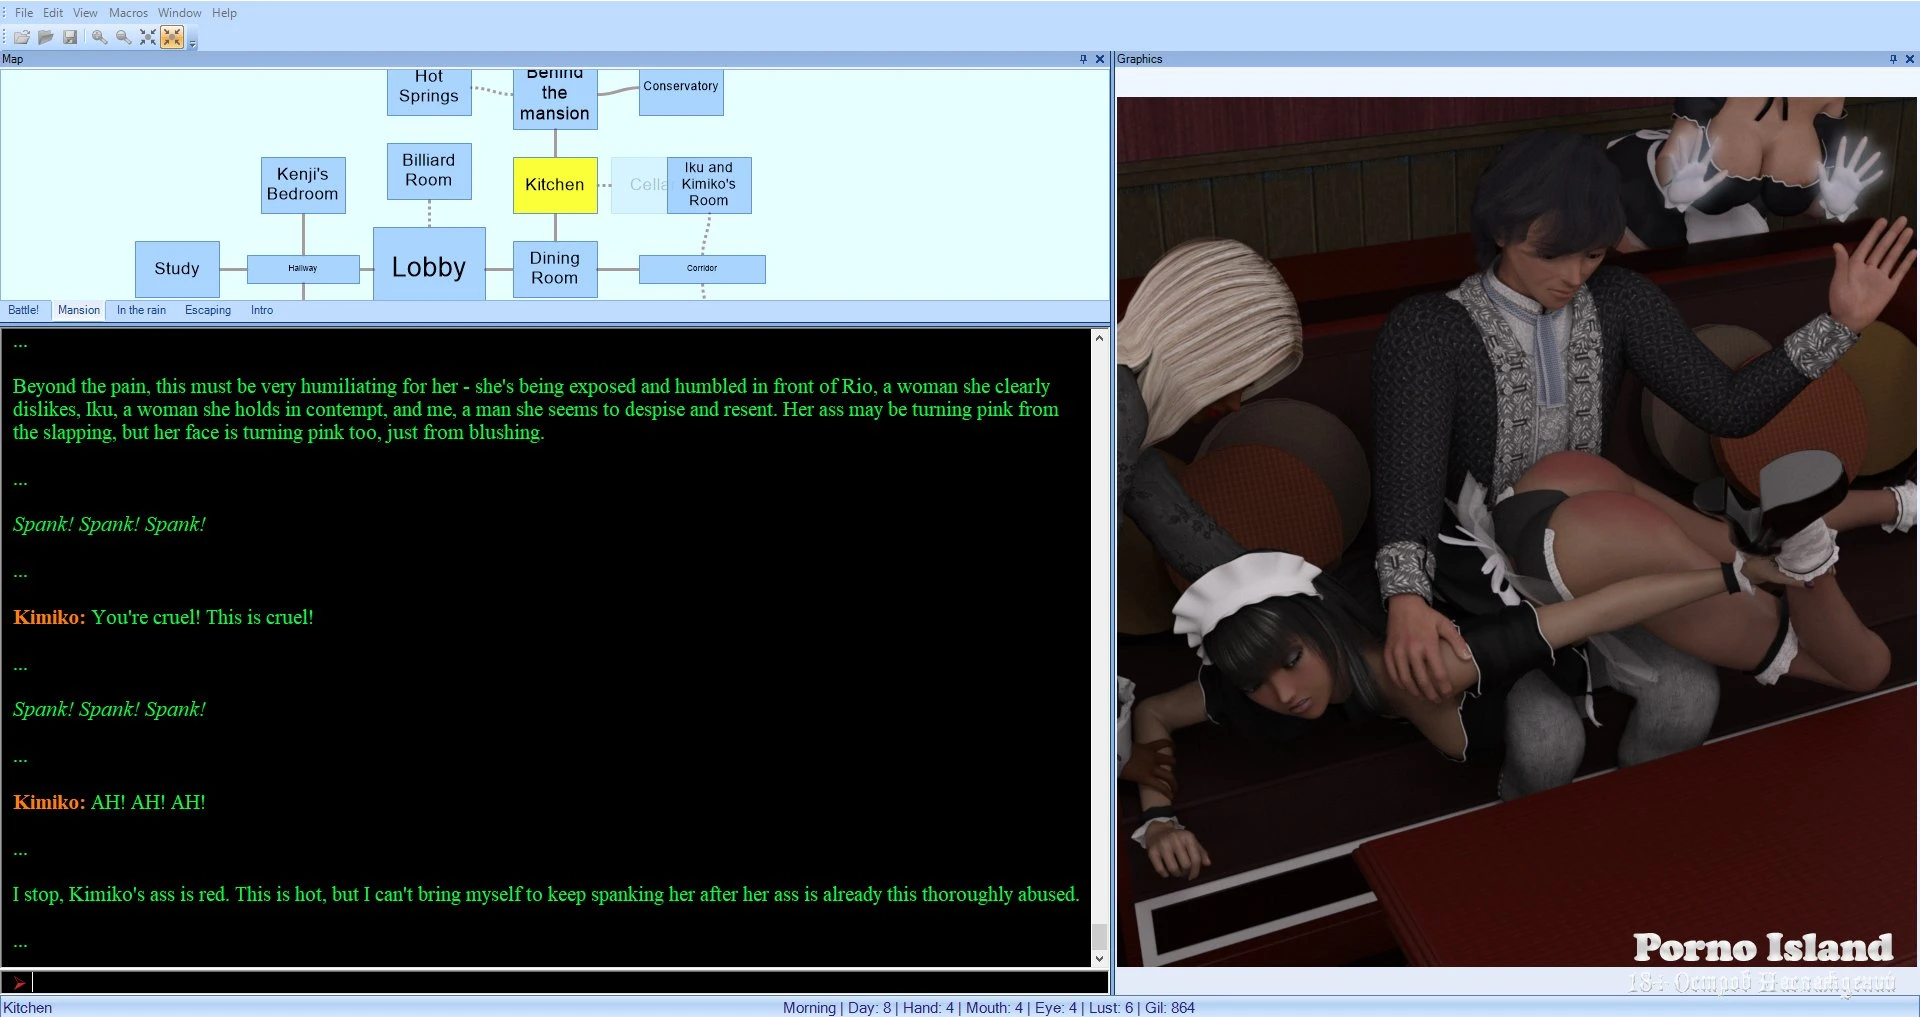Expand the toolbar options dropdown arrow
1920x1017 pixels.
(193, 44)
